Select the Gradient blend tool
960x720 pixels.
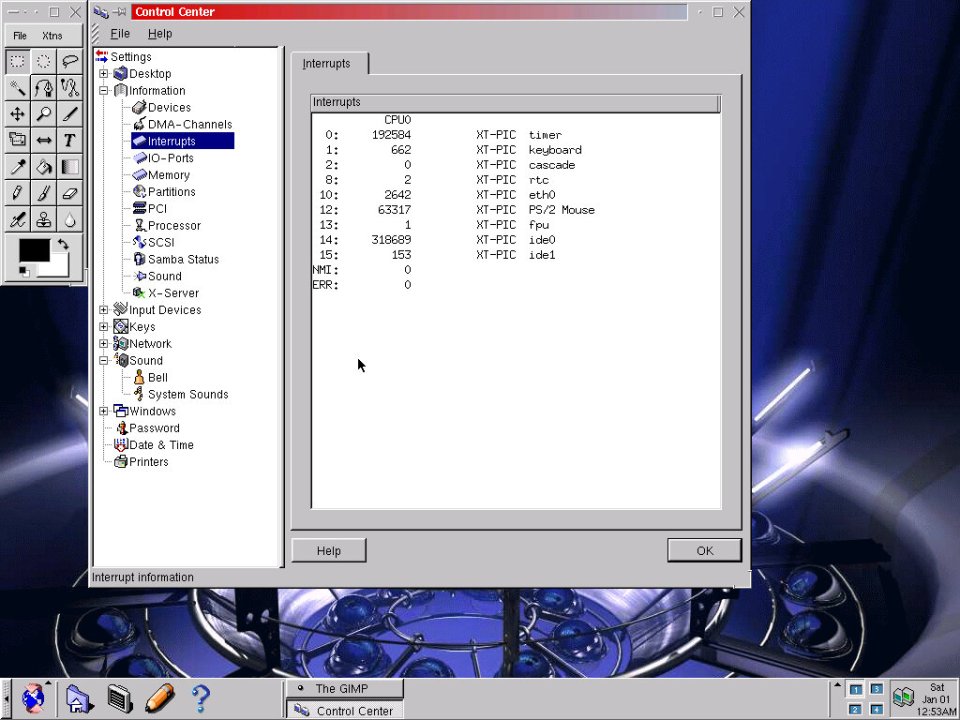69,167
